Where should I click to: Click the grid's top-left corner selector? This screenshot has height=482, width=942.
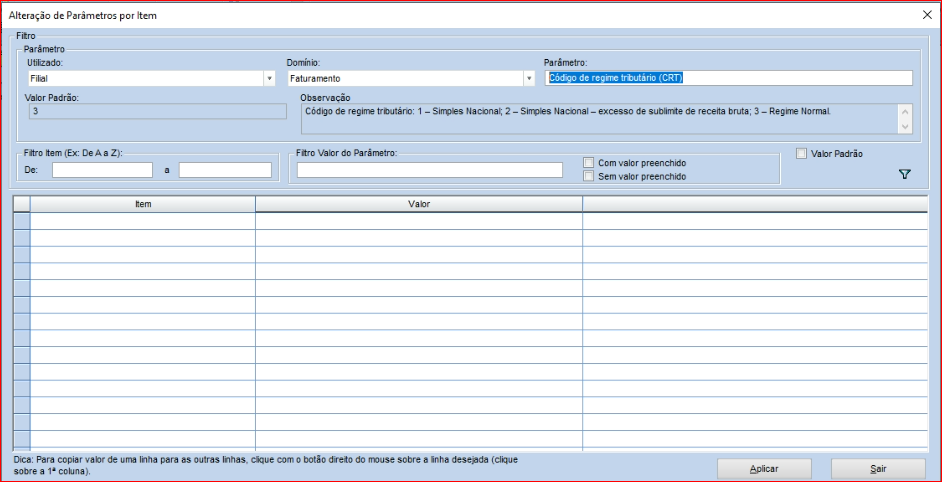point(22,204)
